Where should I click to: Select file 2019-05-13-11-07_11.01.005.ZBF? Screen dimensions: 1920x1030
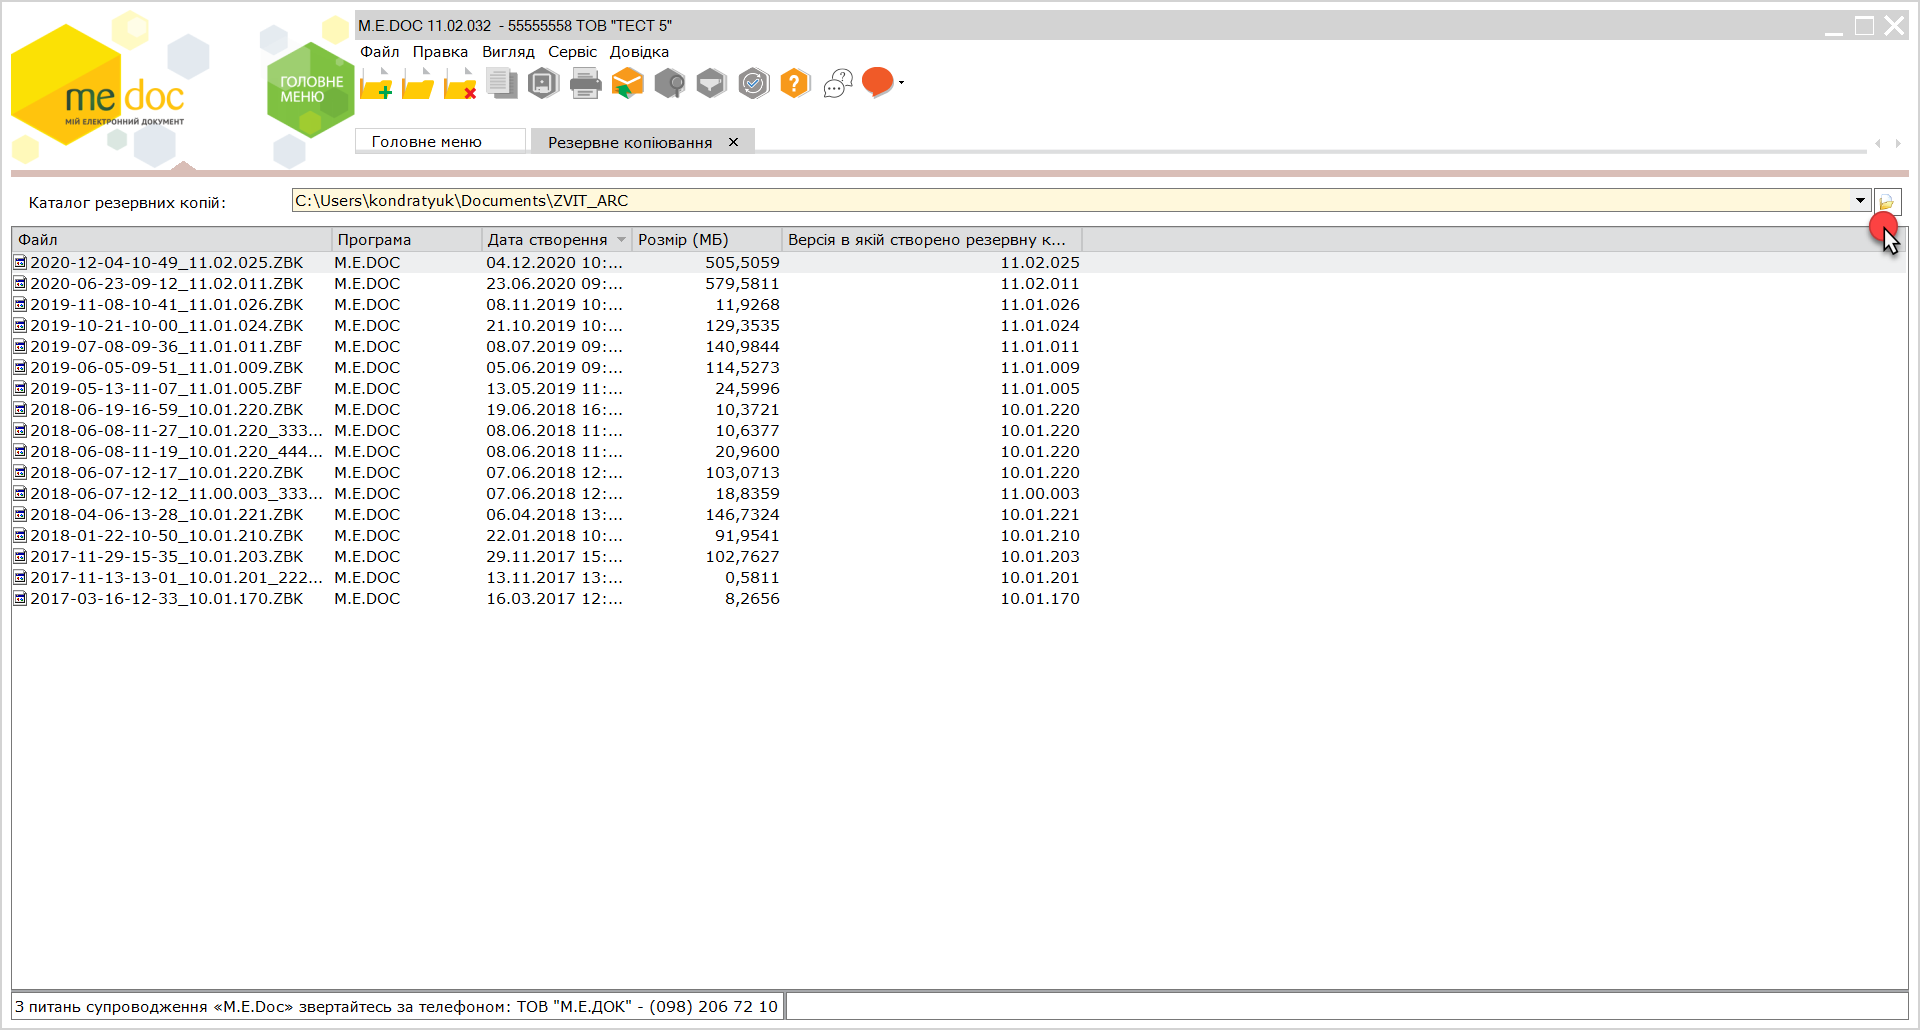point(166,389)
